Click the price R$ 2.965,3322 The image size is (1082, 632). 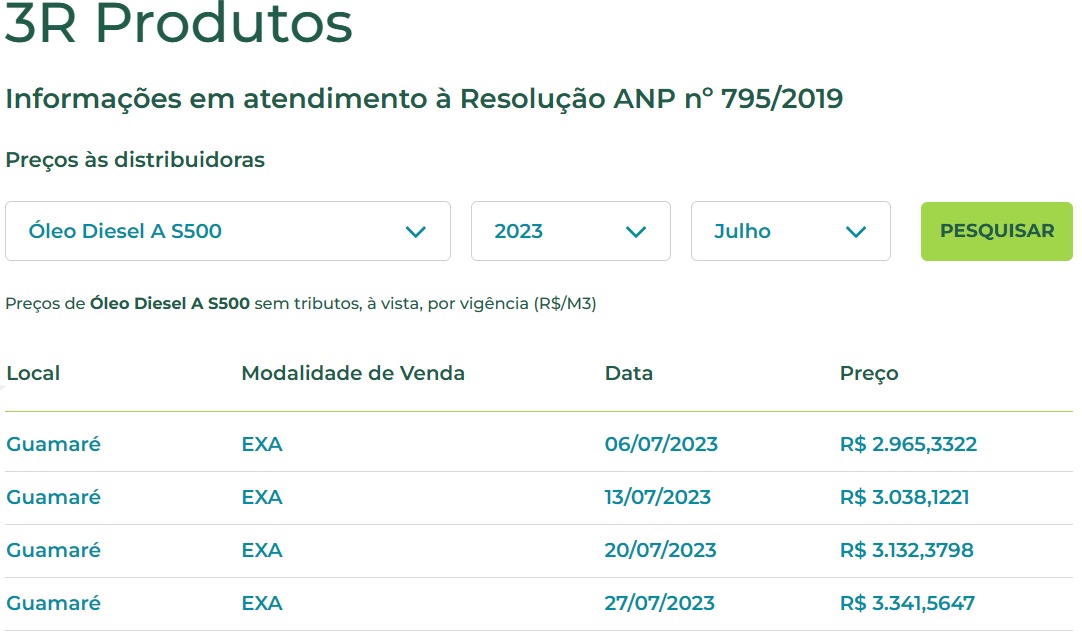(908, 445)
